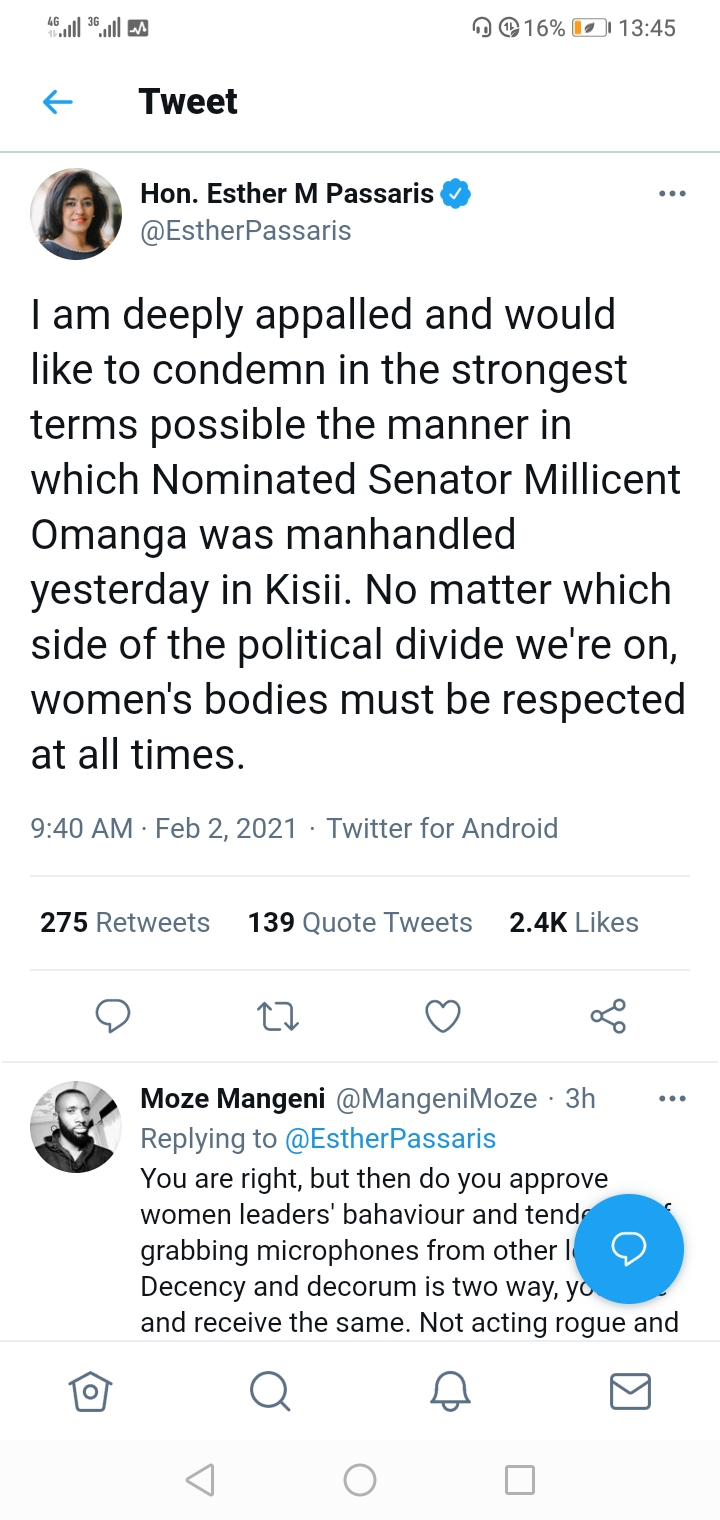View the 2.4K Likes list
Viewport: 720px width, 1520px height.
pyautogui.click(x=574, y=922)
